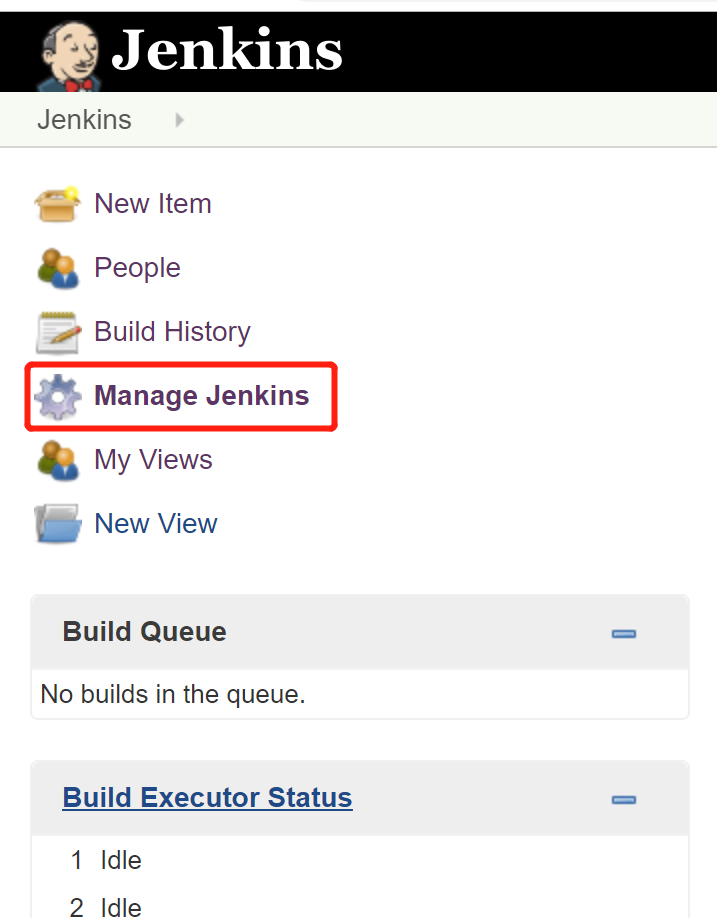The image size is (717, 918).
Task: Click the Manage Jenkins gear icon
Action: 57,396
